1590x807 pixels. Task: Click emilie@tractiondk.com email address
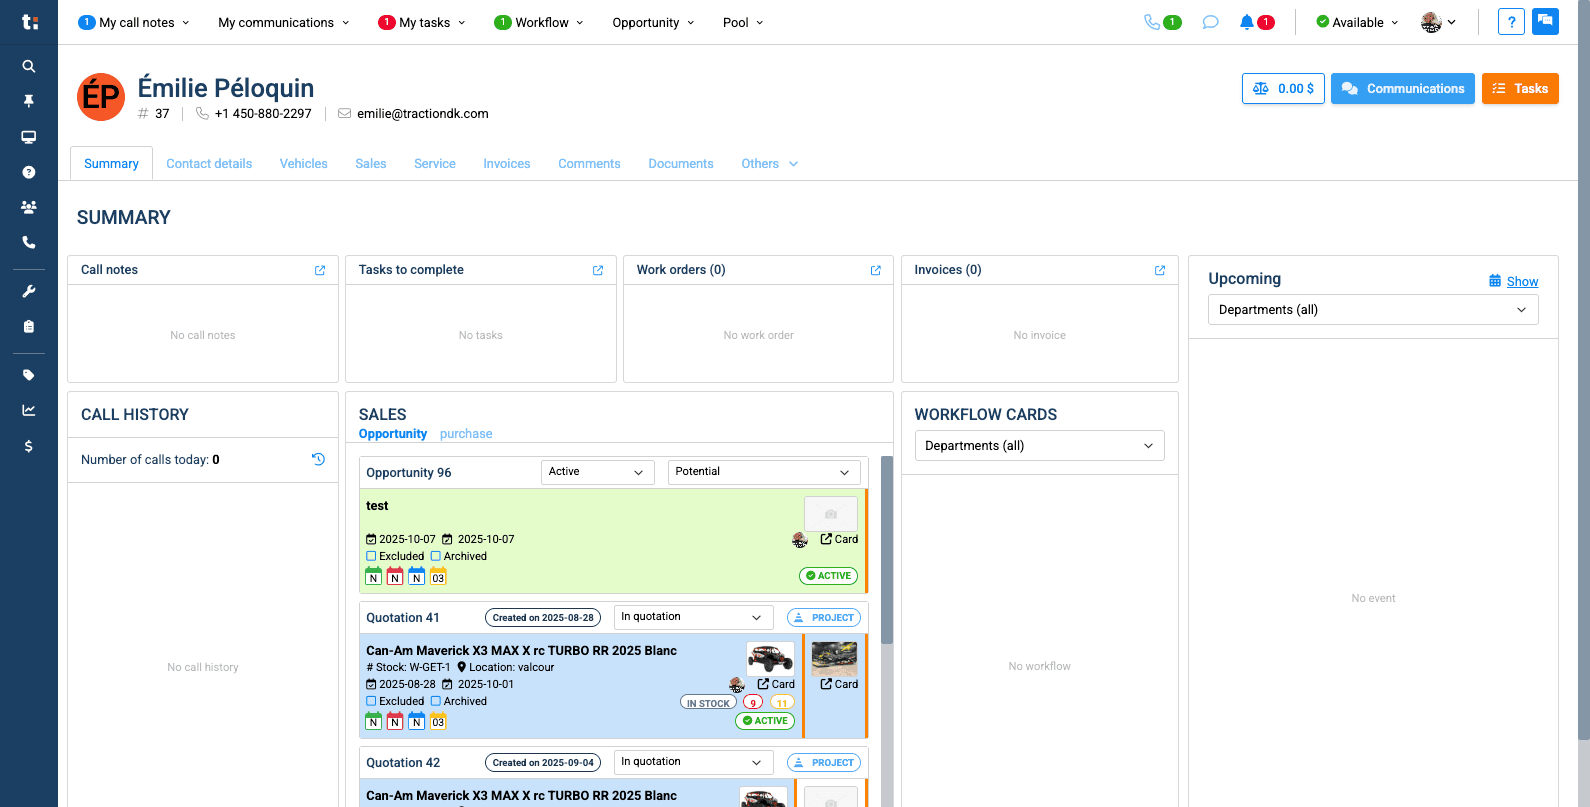click(x=423, y=114)
